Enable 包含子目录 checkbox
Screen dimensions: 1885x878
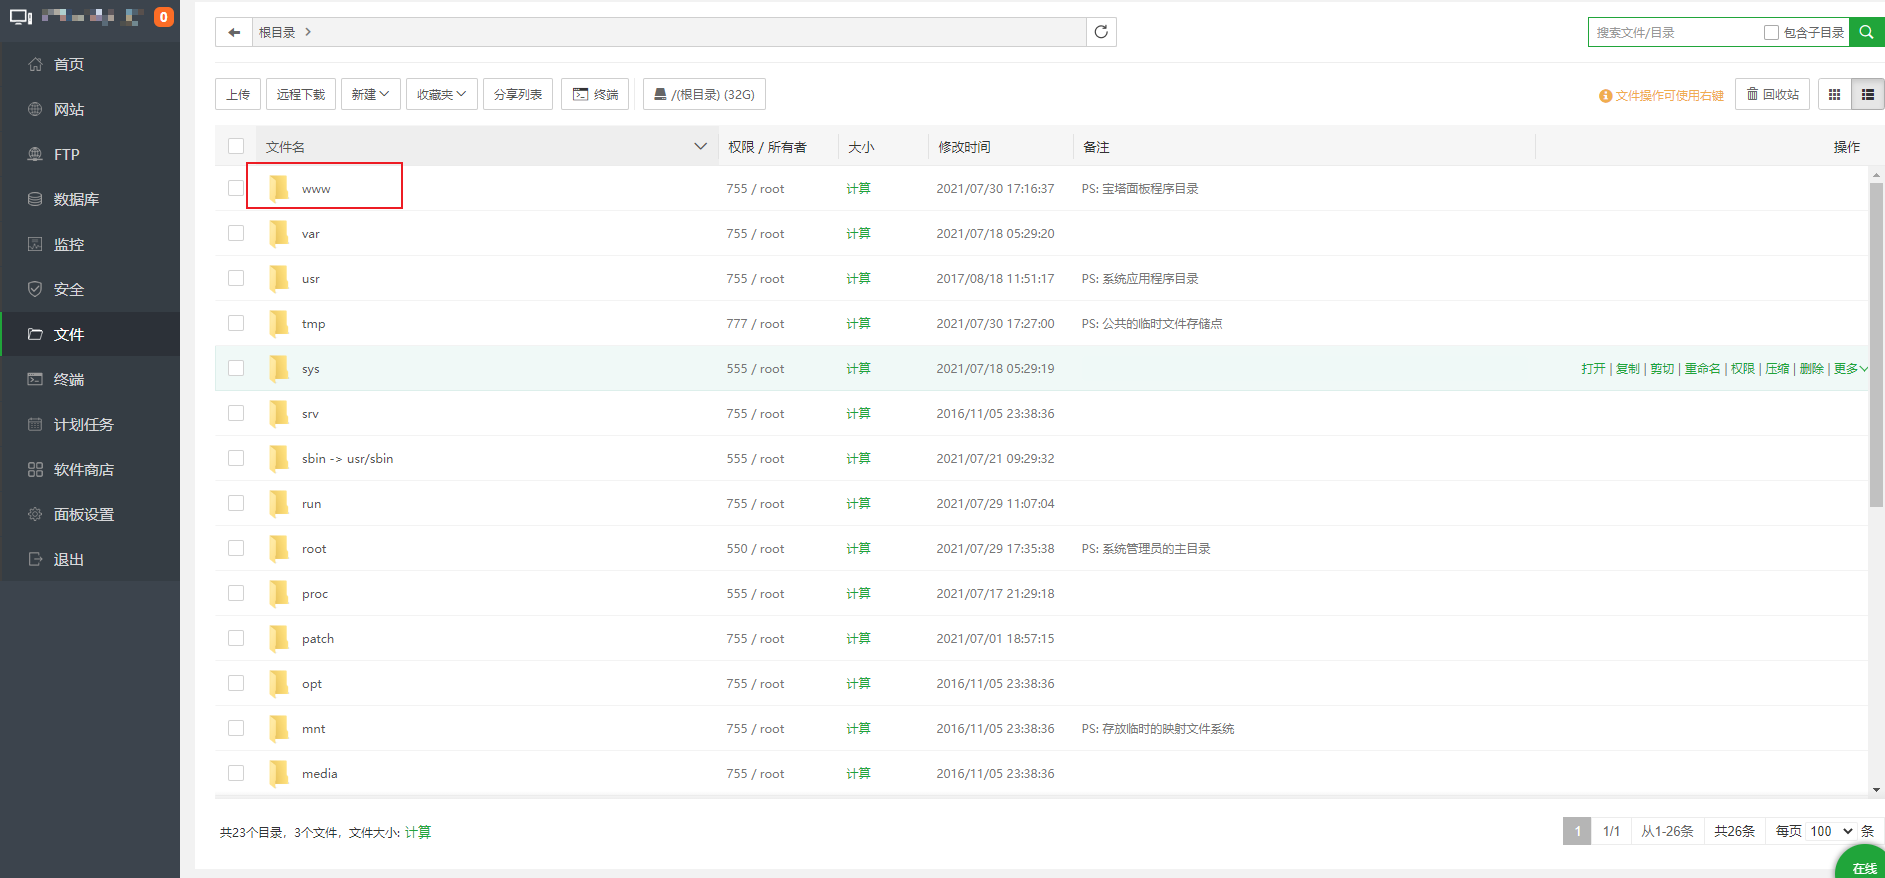[x=1771, y=32]
